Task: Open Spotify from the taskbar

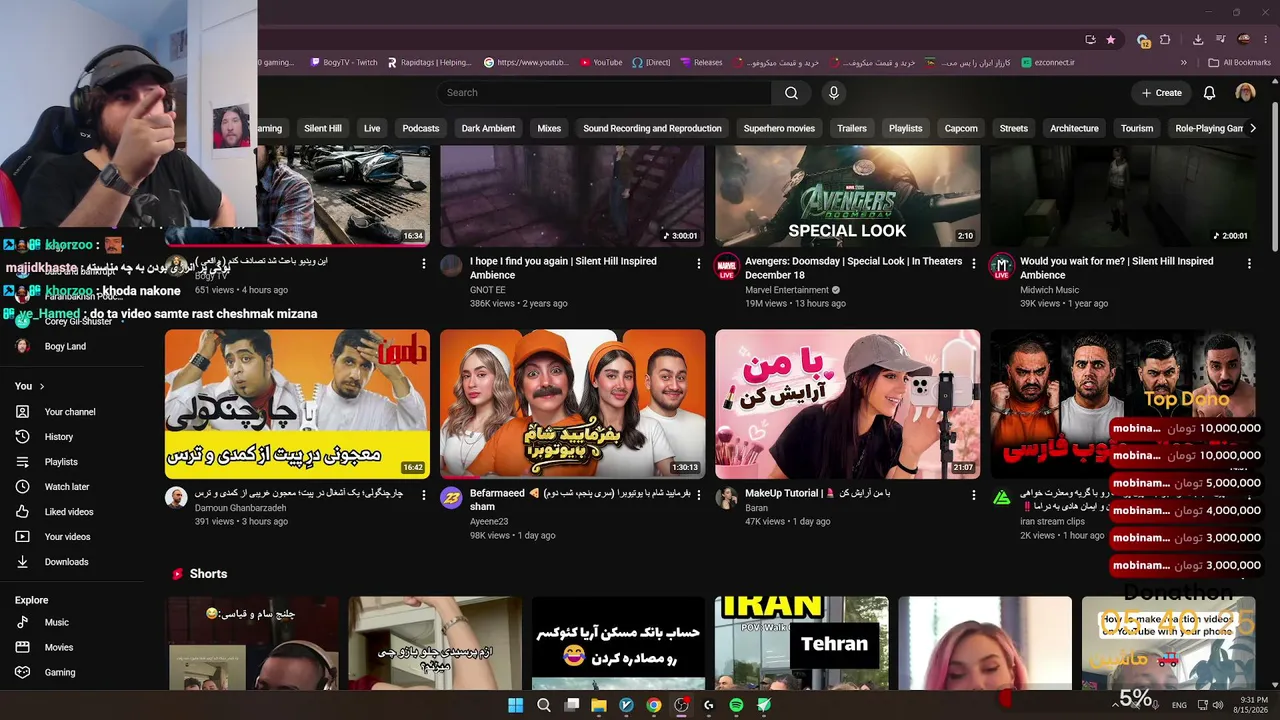Action: 736,705
